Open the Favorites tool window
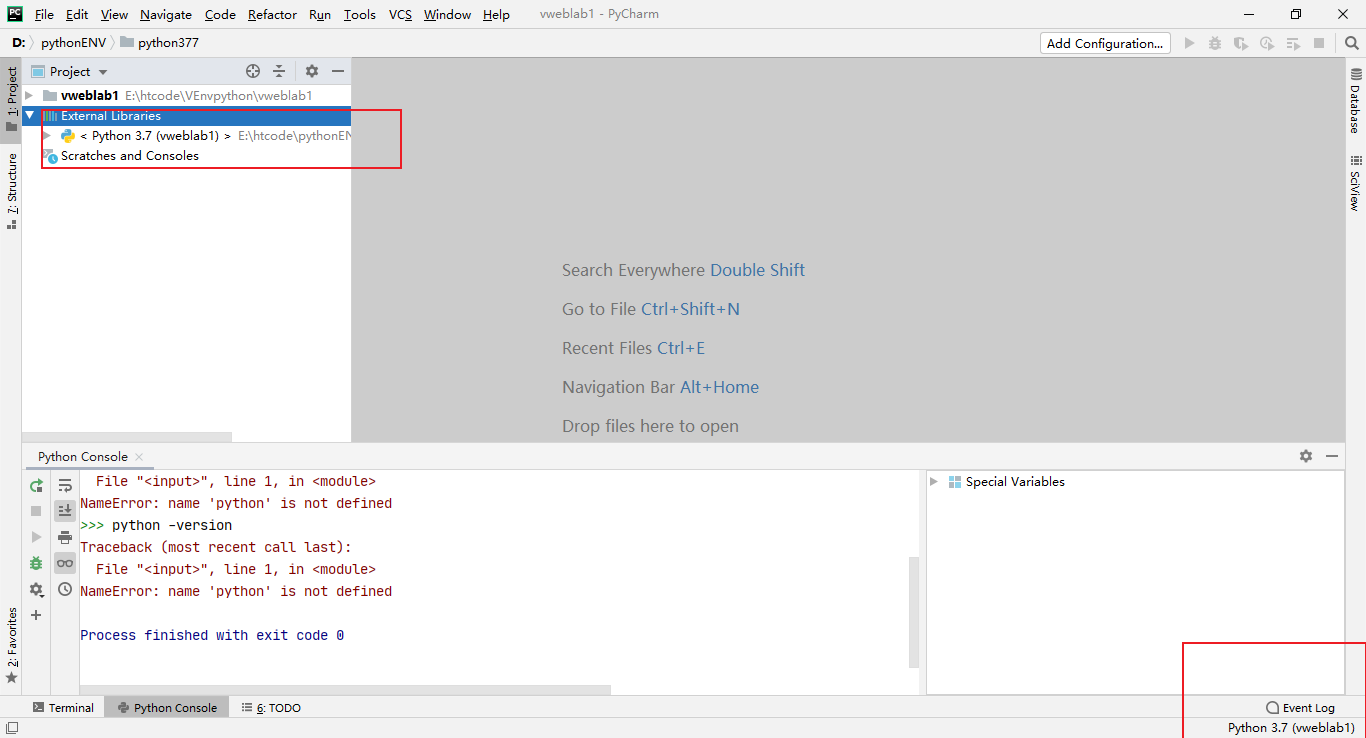 click(11, 645)
